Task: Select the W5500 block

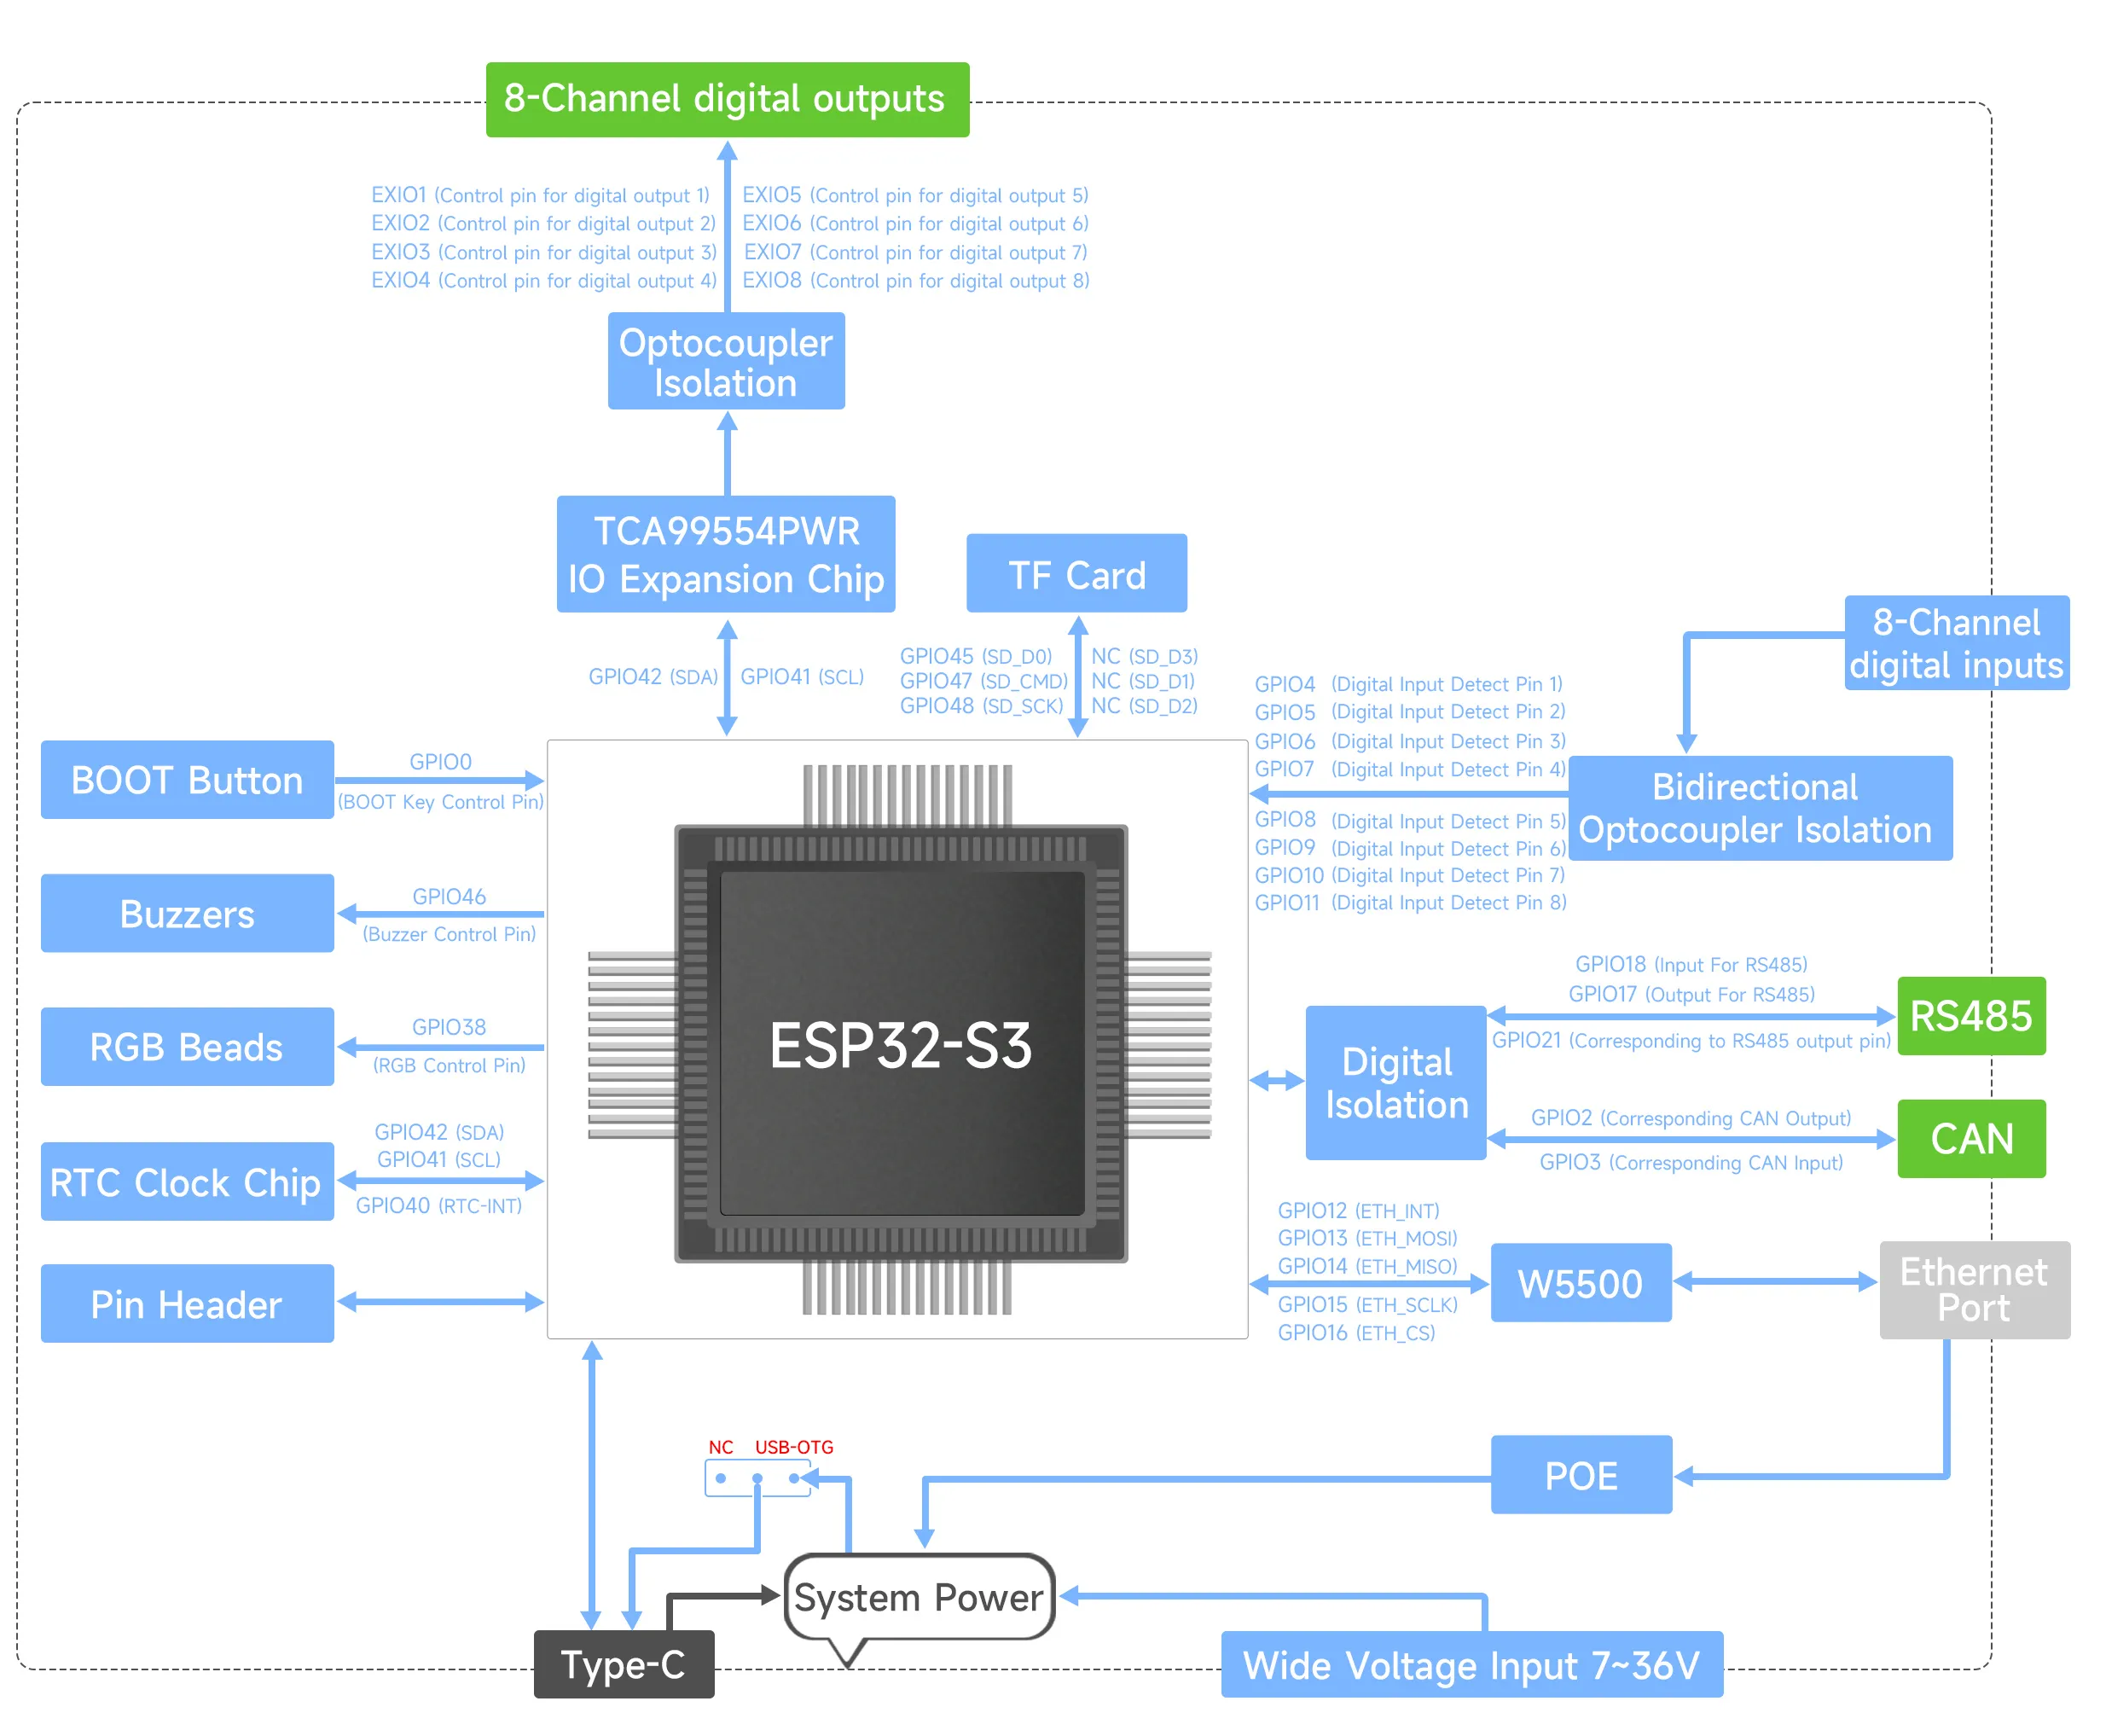Action: (1581, 1283)
